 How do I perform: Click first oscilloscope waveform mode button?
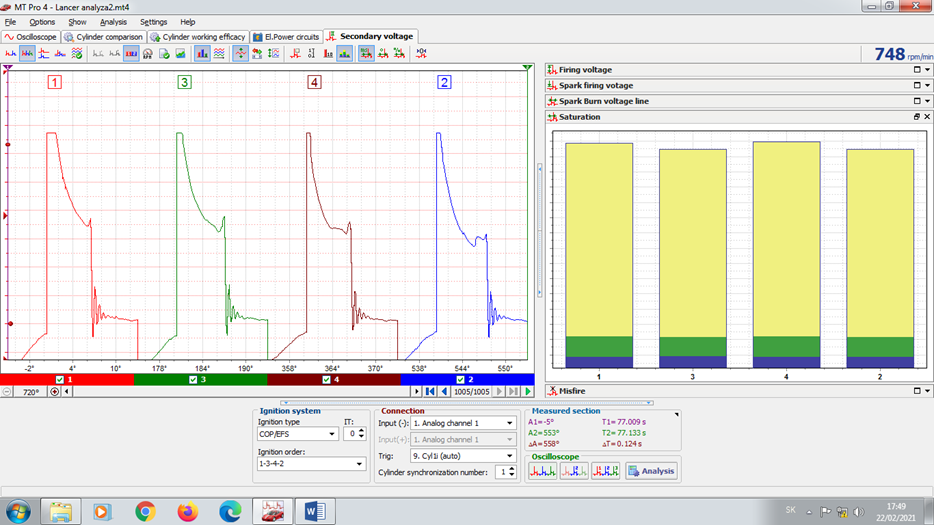click(x=542, y=471)
